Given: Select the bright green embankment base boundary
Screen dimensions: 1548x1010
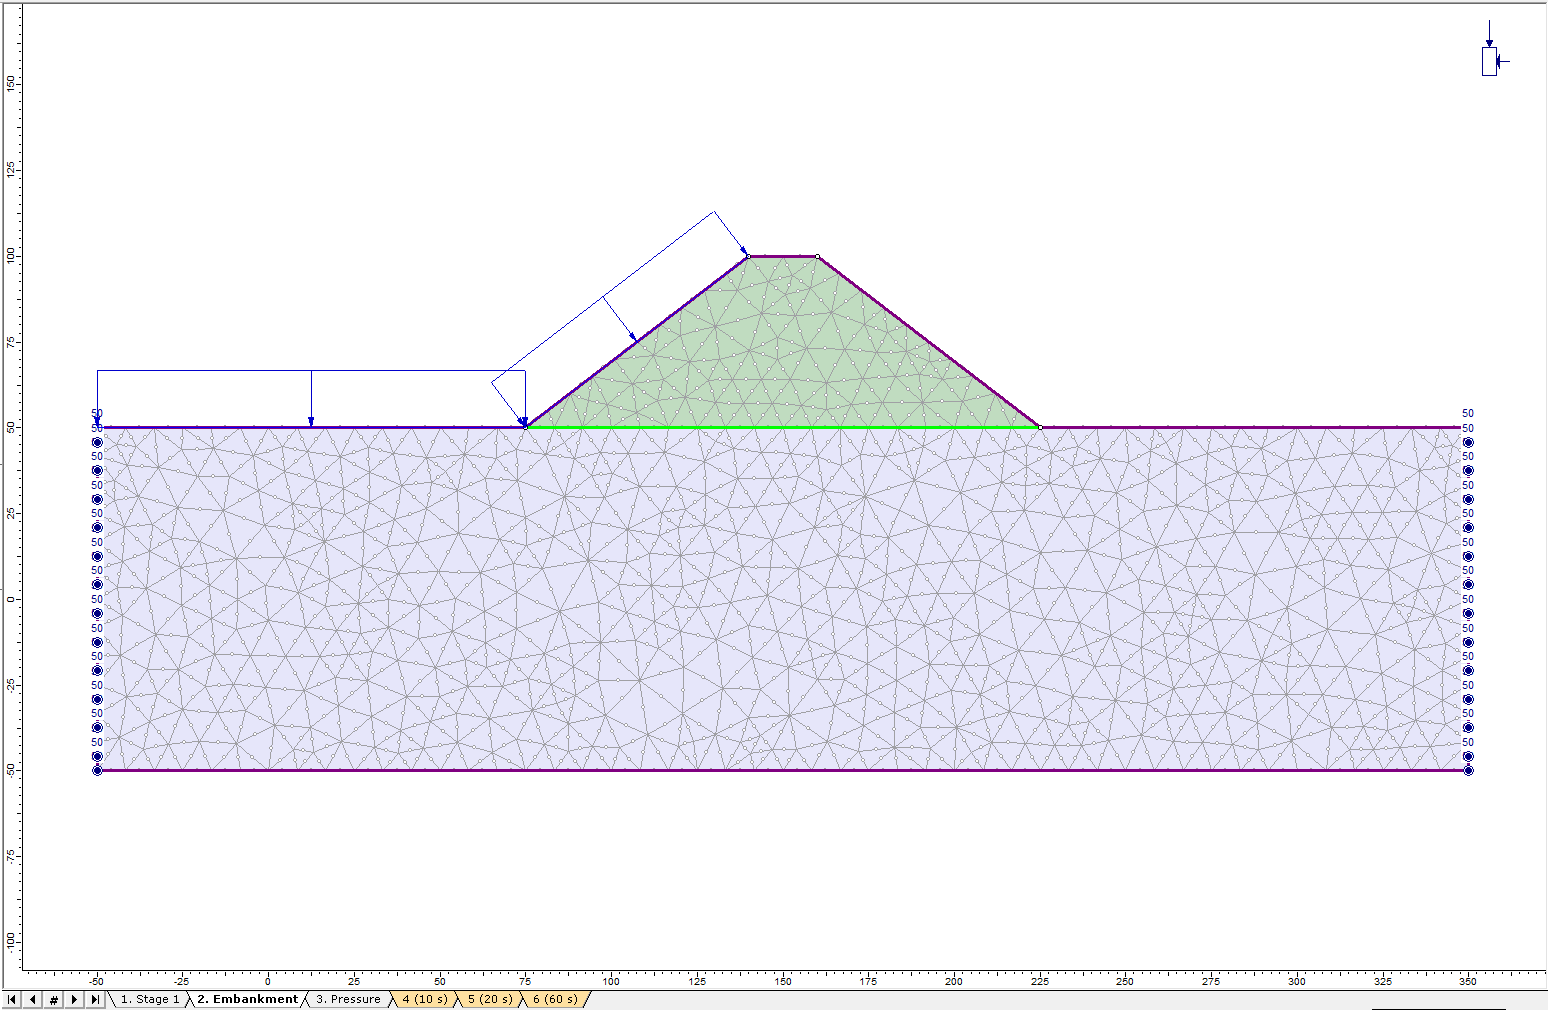Looking at the screenshot, I should coord(780,427).
